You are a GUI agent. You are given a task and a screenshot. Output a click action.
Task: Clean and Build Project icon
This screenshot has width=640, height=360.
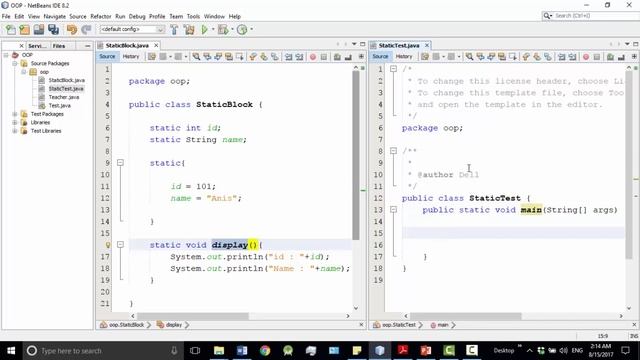(x=189, y=29)
